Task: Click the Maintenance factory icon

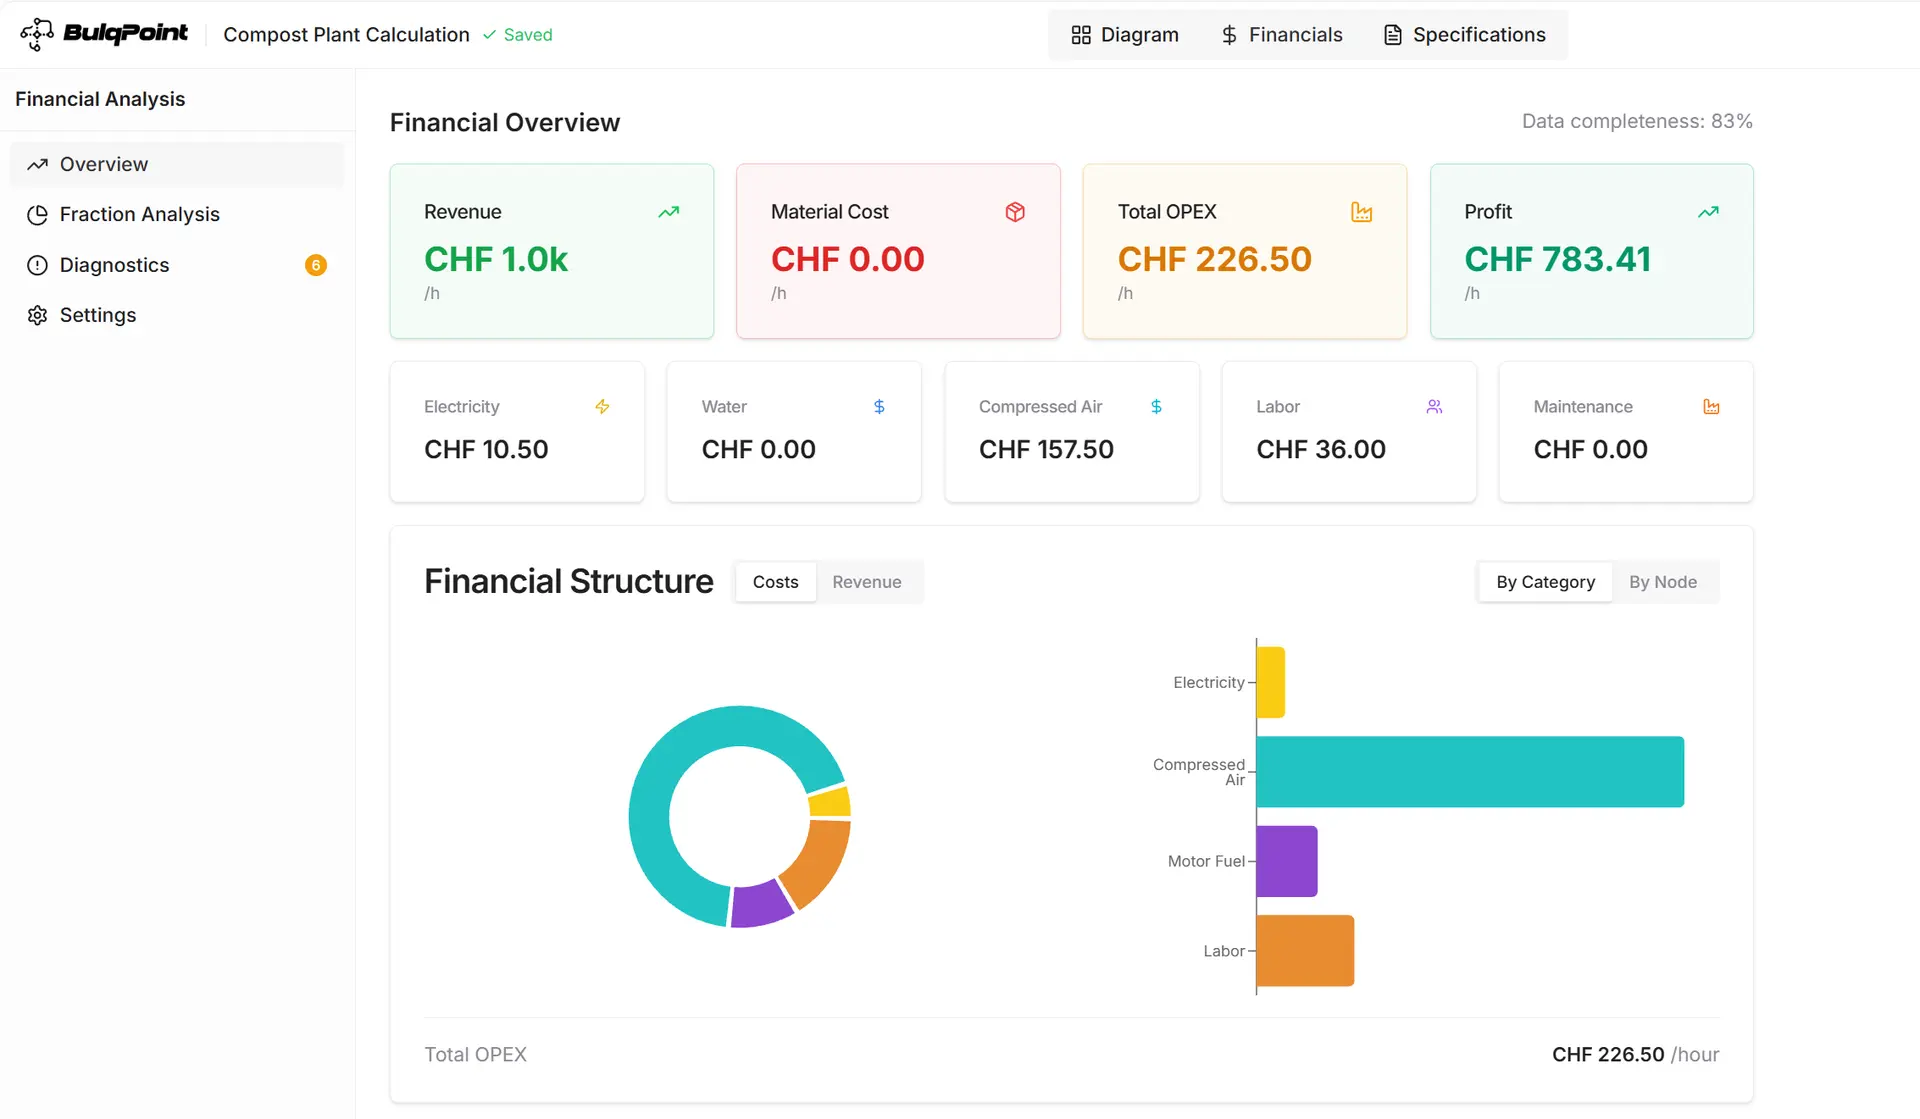Action: coord(1711,407)
